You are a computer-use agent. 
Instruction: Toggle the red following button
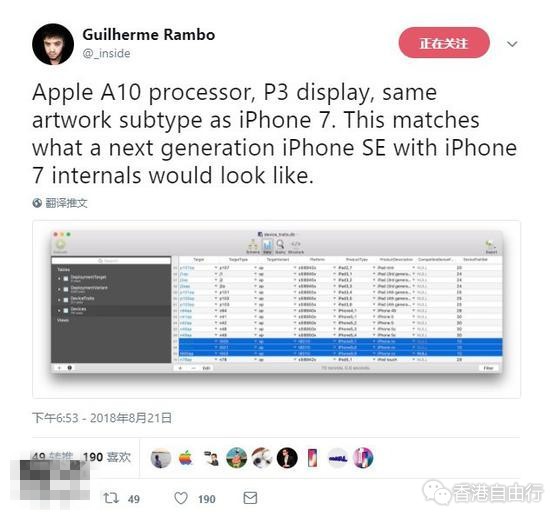[444, 43]
